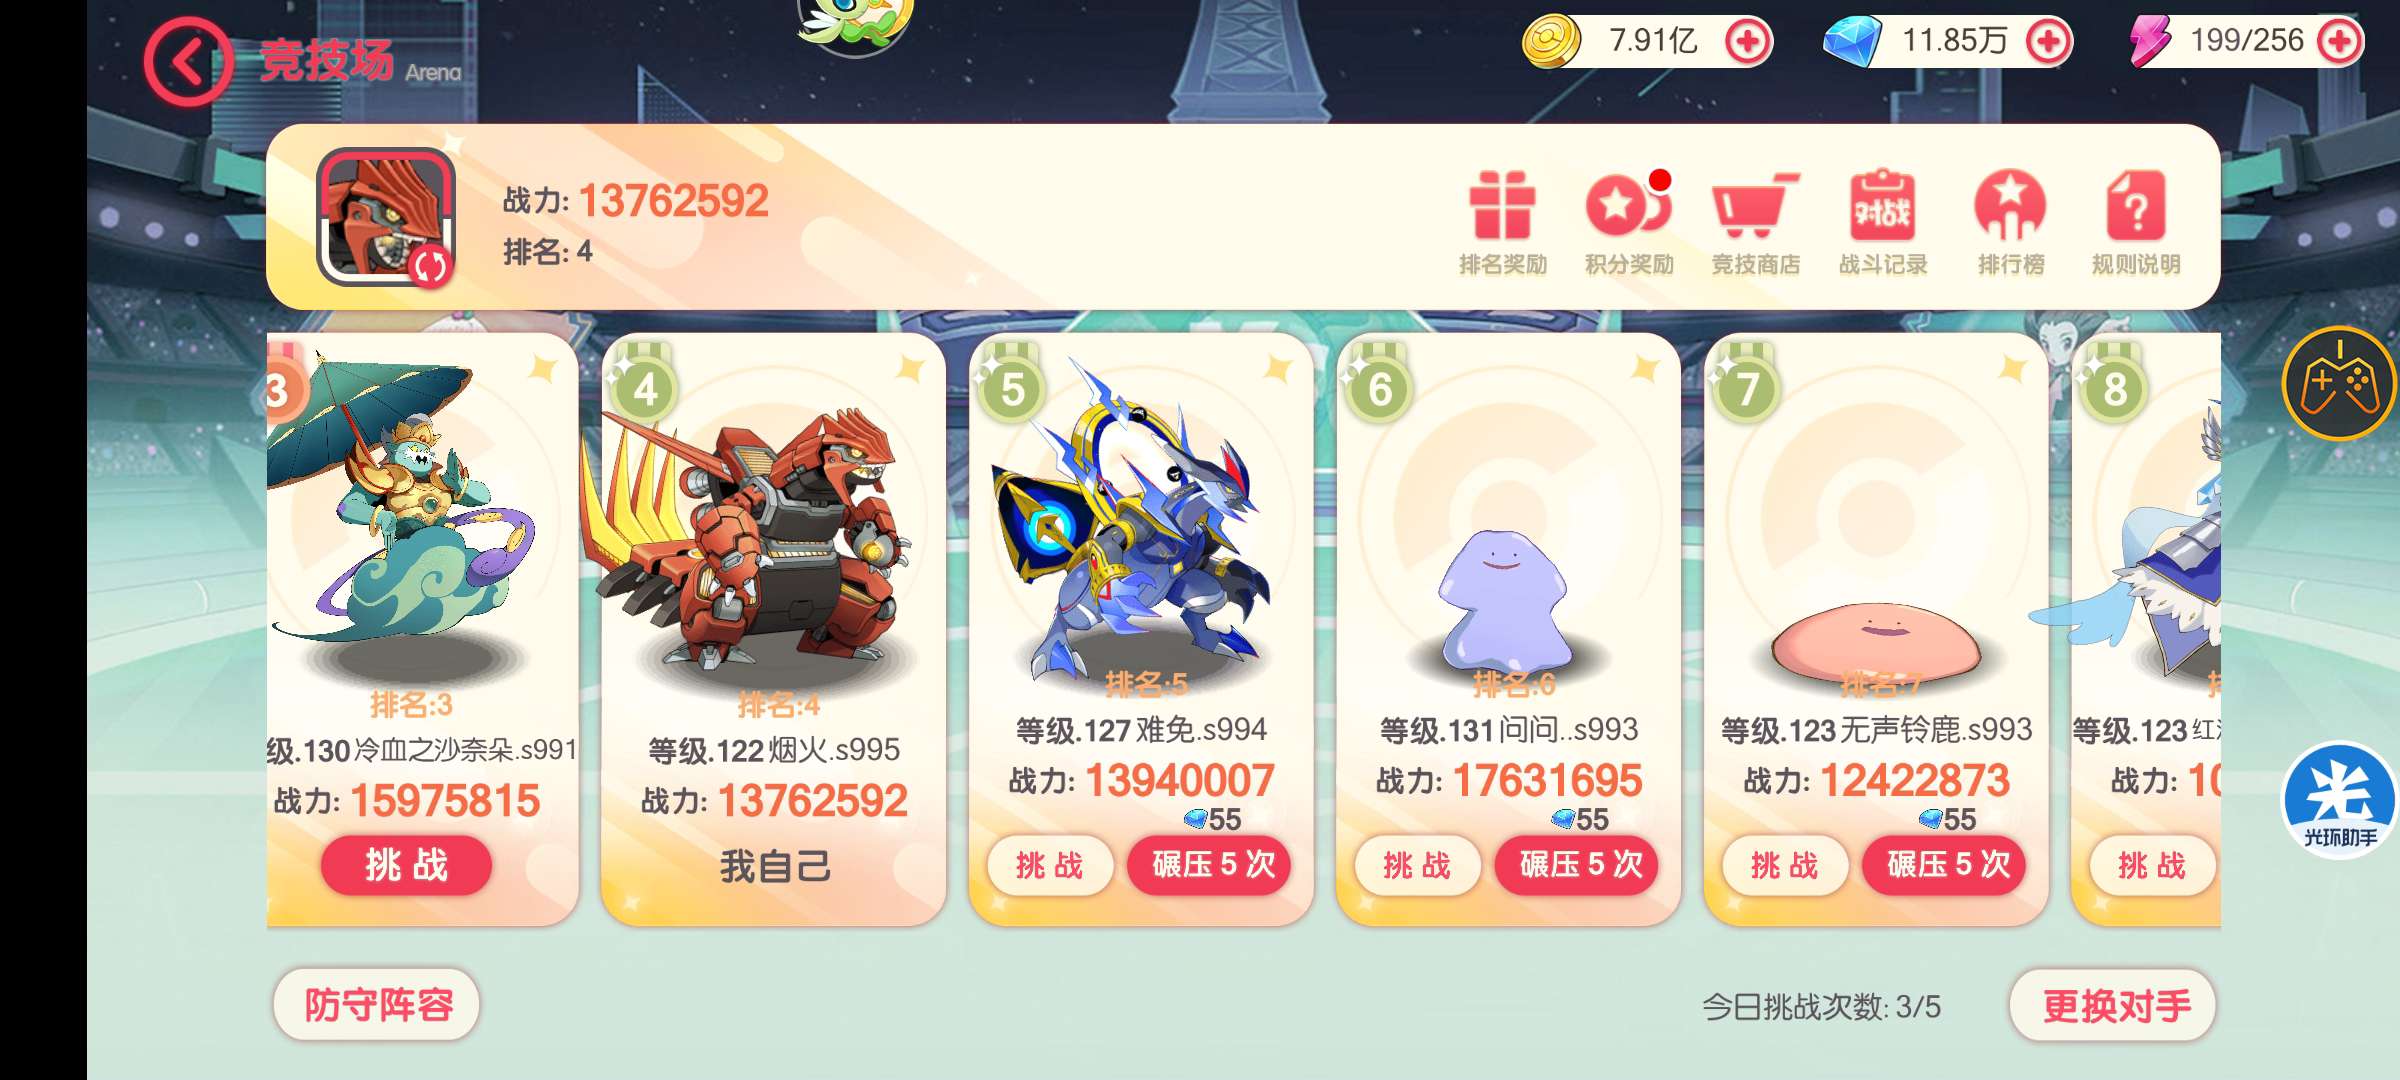Open the 竞技商店 cart icon
2400x1080 pixels.
pos(1756,222)
